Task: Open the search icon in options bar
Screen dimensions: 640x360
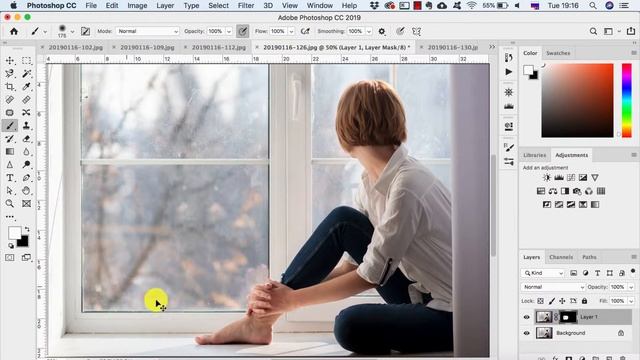Action: tap(593, 31)
